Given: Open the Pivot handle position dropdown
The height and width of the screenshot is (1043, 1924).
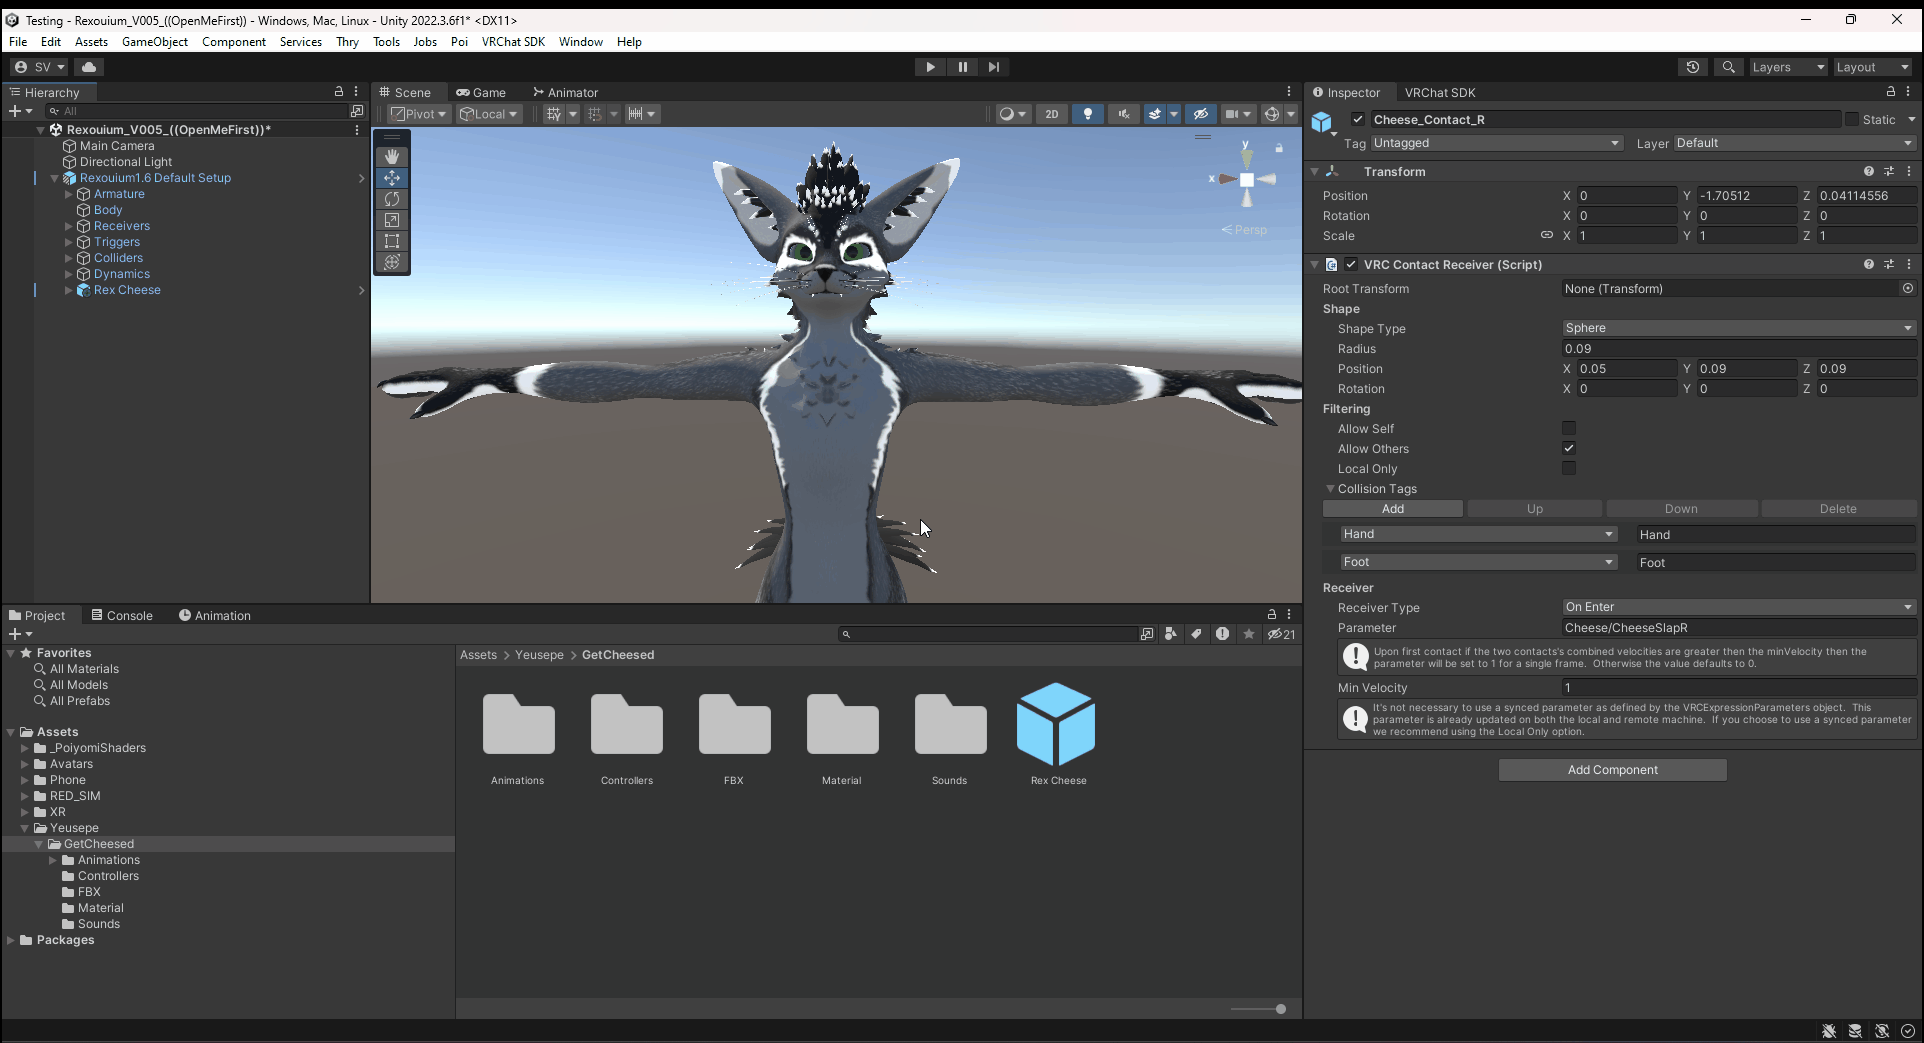Looking at the screenshot, I should click(x=419, y=114).
